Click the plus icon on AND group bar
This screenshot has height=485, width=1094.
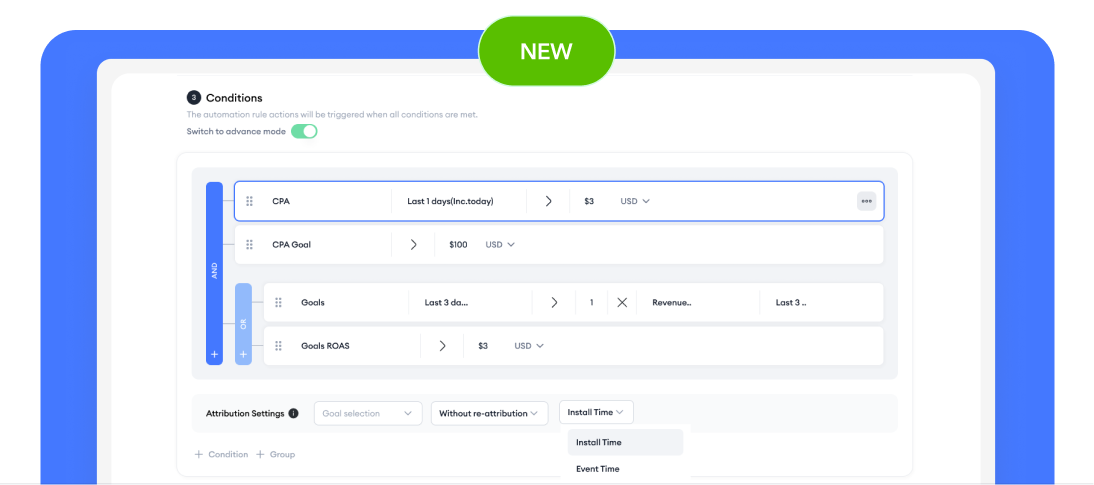[214, 354]
